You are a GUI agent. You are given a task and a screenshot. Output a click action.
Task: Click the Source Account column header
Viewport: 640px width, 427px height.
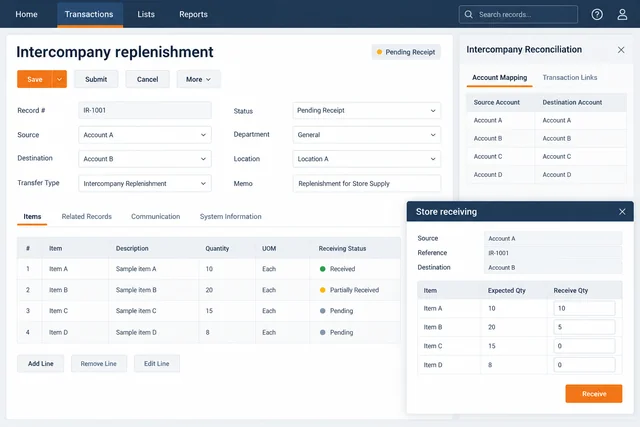[x=497, y=102]
